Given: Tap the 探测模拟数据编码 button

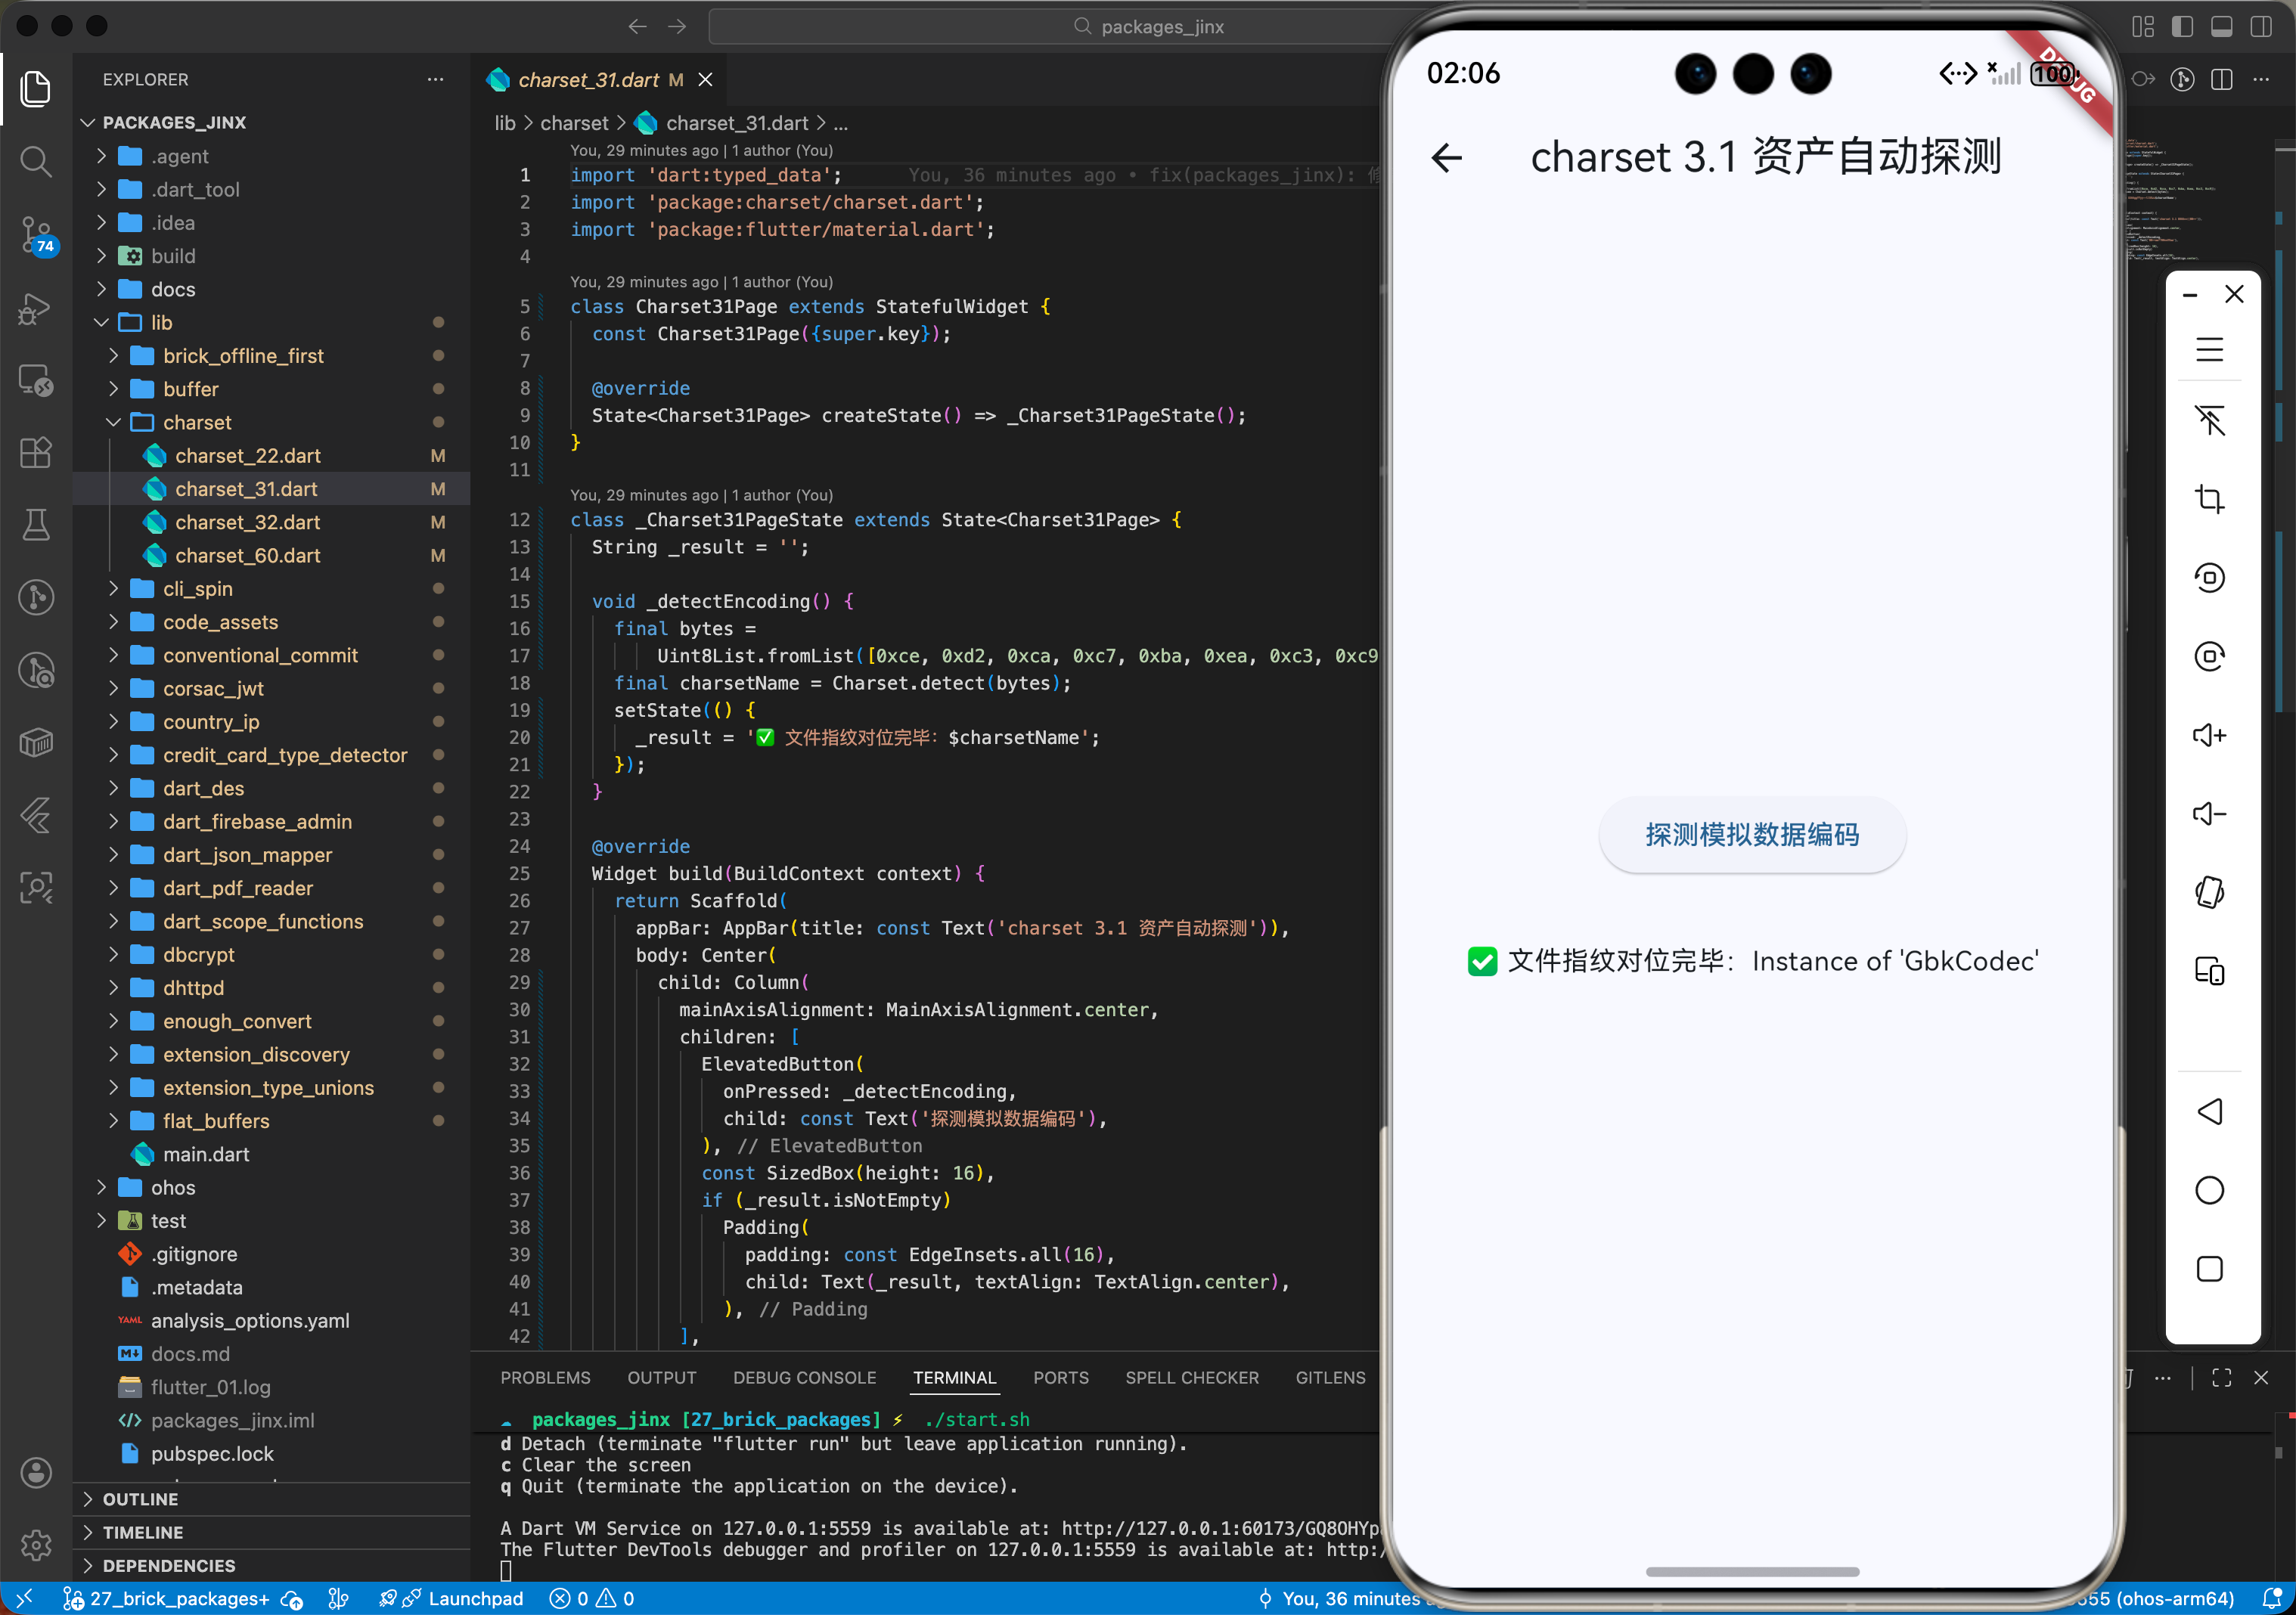Looking at the screenshot, I should [x=1751, y=834].
